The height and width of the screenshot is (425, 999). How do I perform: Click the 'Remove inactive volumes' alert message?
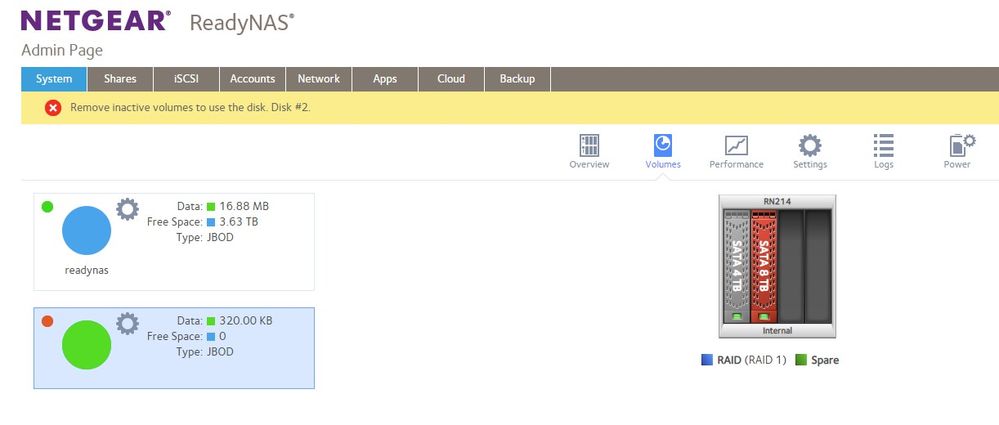click(190, 108)
